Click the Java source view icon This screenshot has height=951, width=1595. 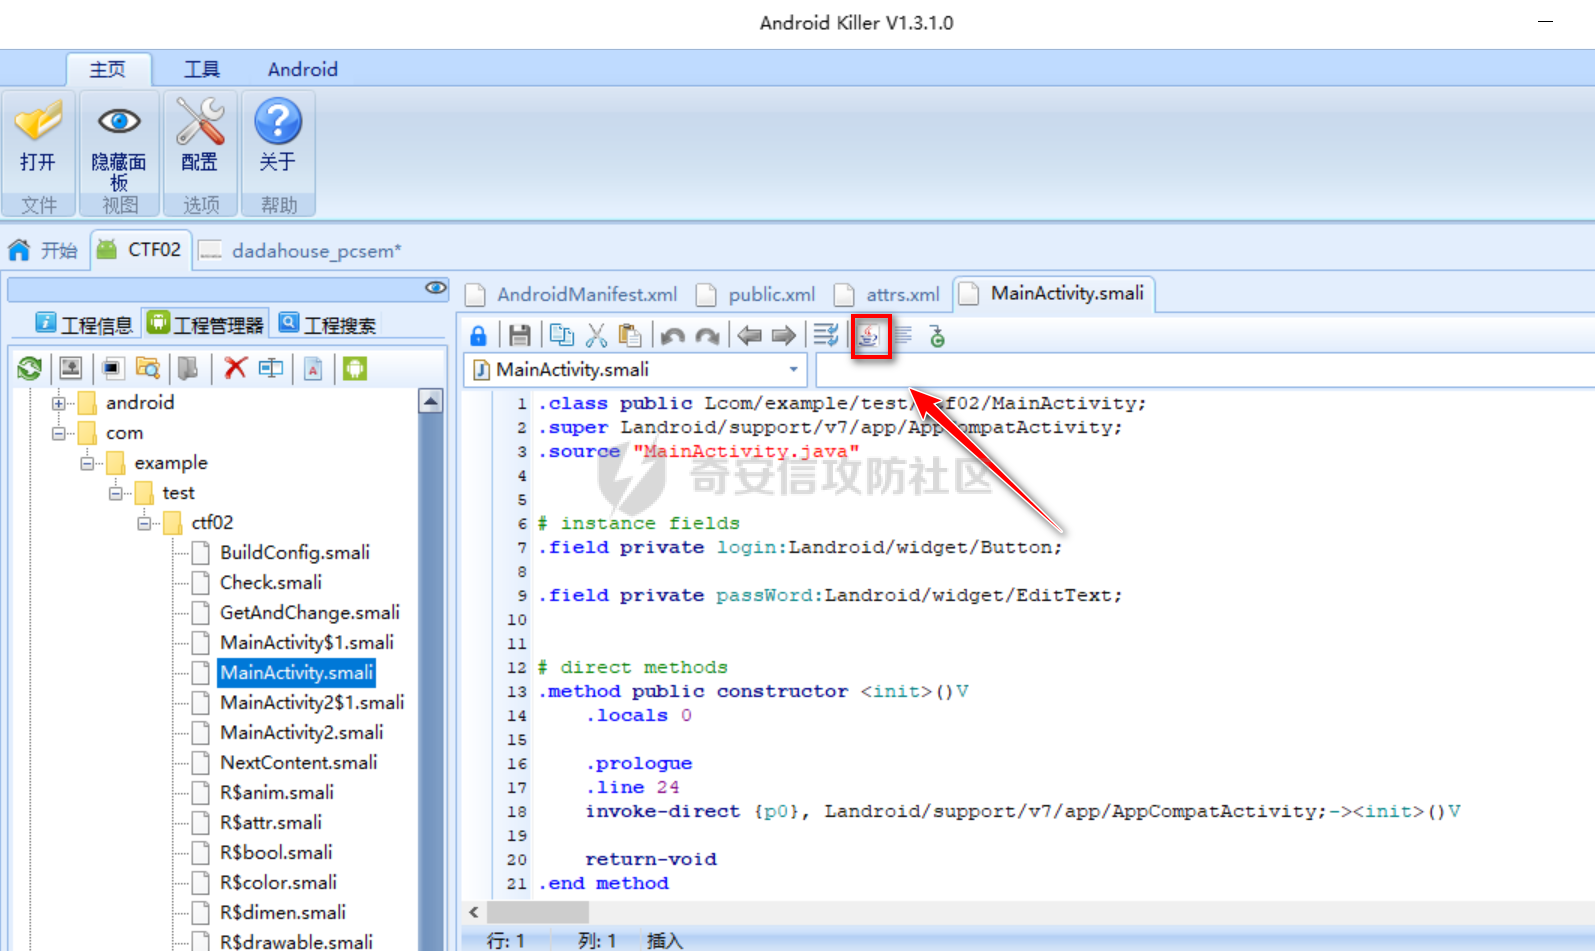point(869,336)
